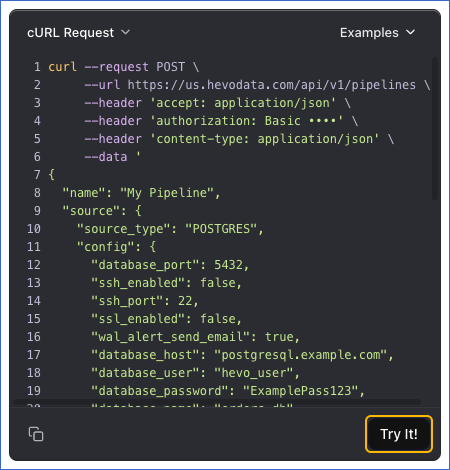The width and height of the screenshot is (450, 470).
Task: Click the 'authorization: Basic' header line
Action: point(221,121)
